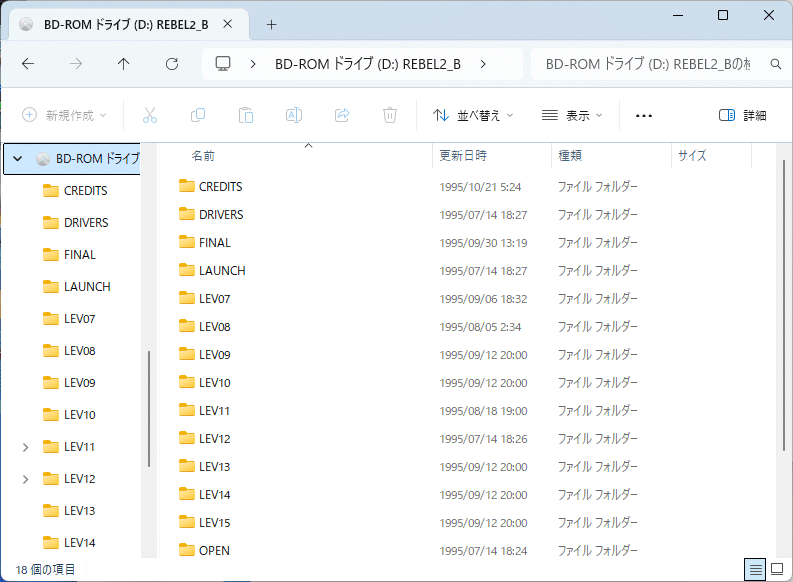Refresh the current folder view

coord(172,64)
